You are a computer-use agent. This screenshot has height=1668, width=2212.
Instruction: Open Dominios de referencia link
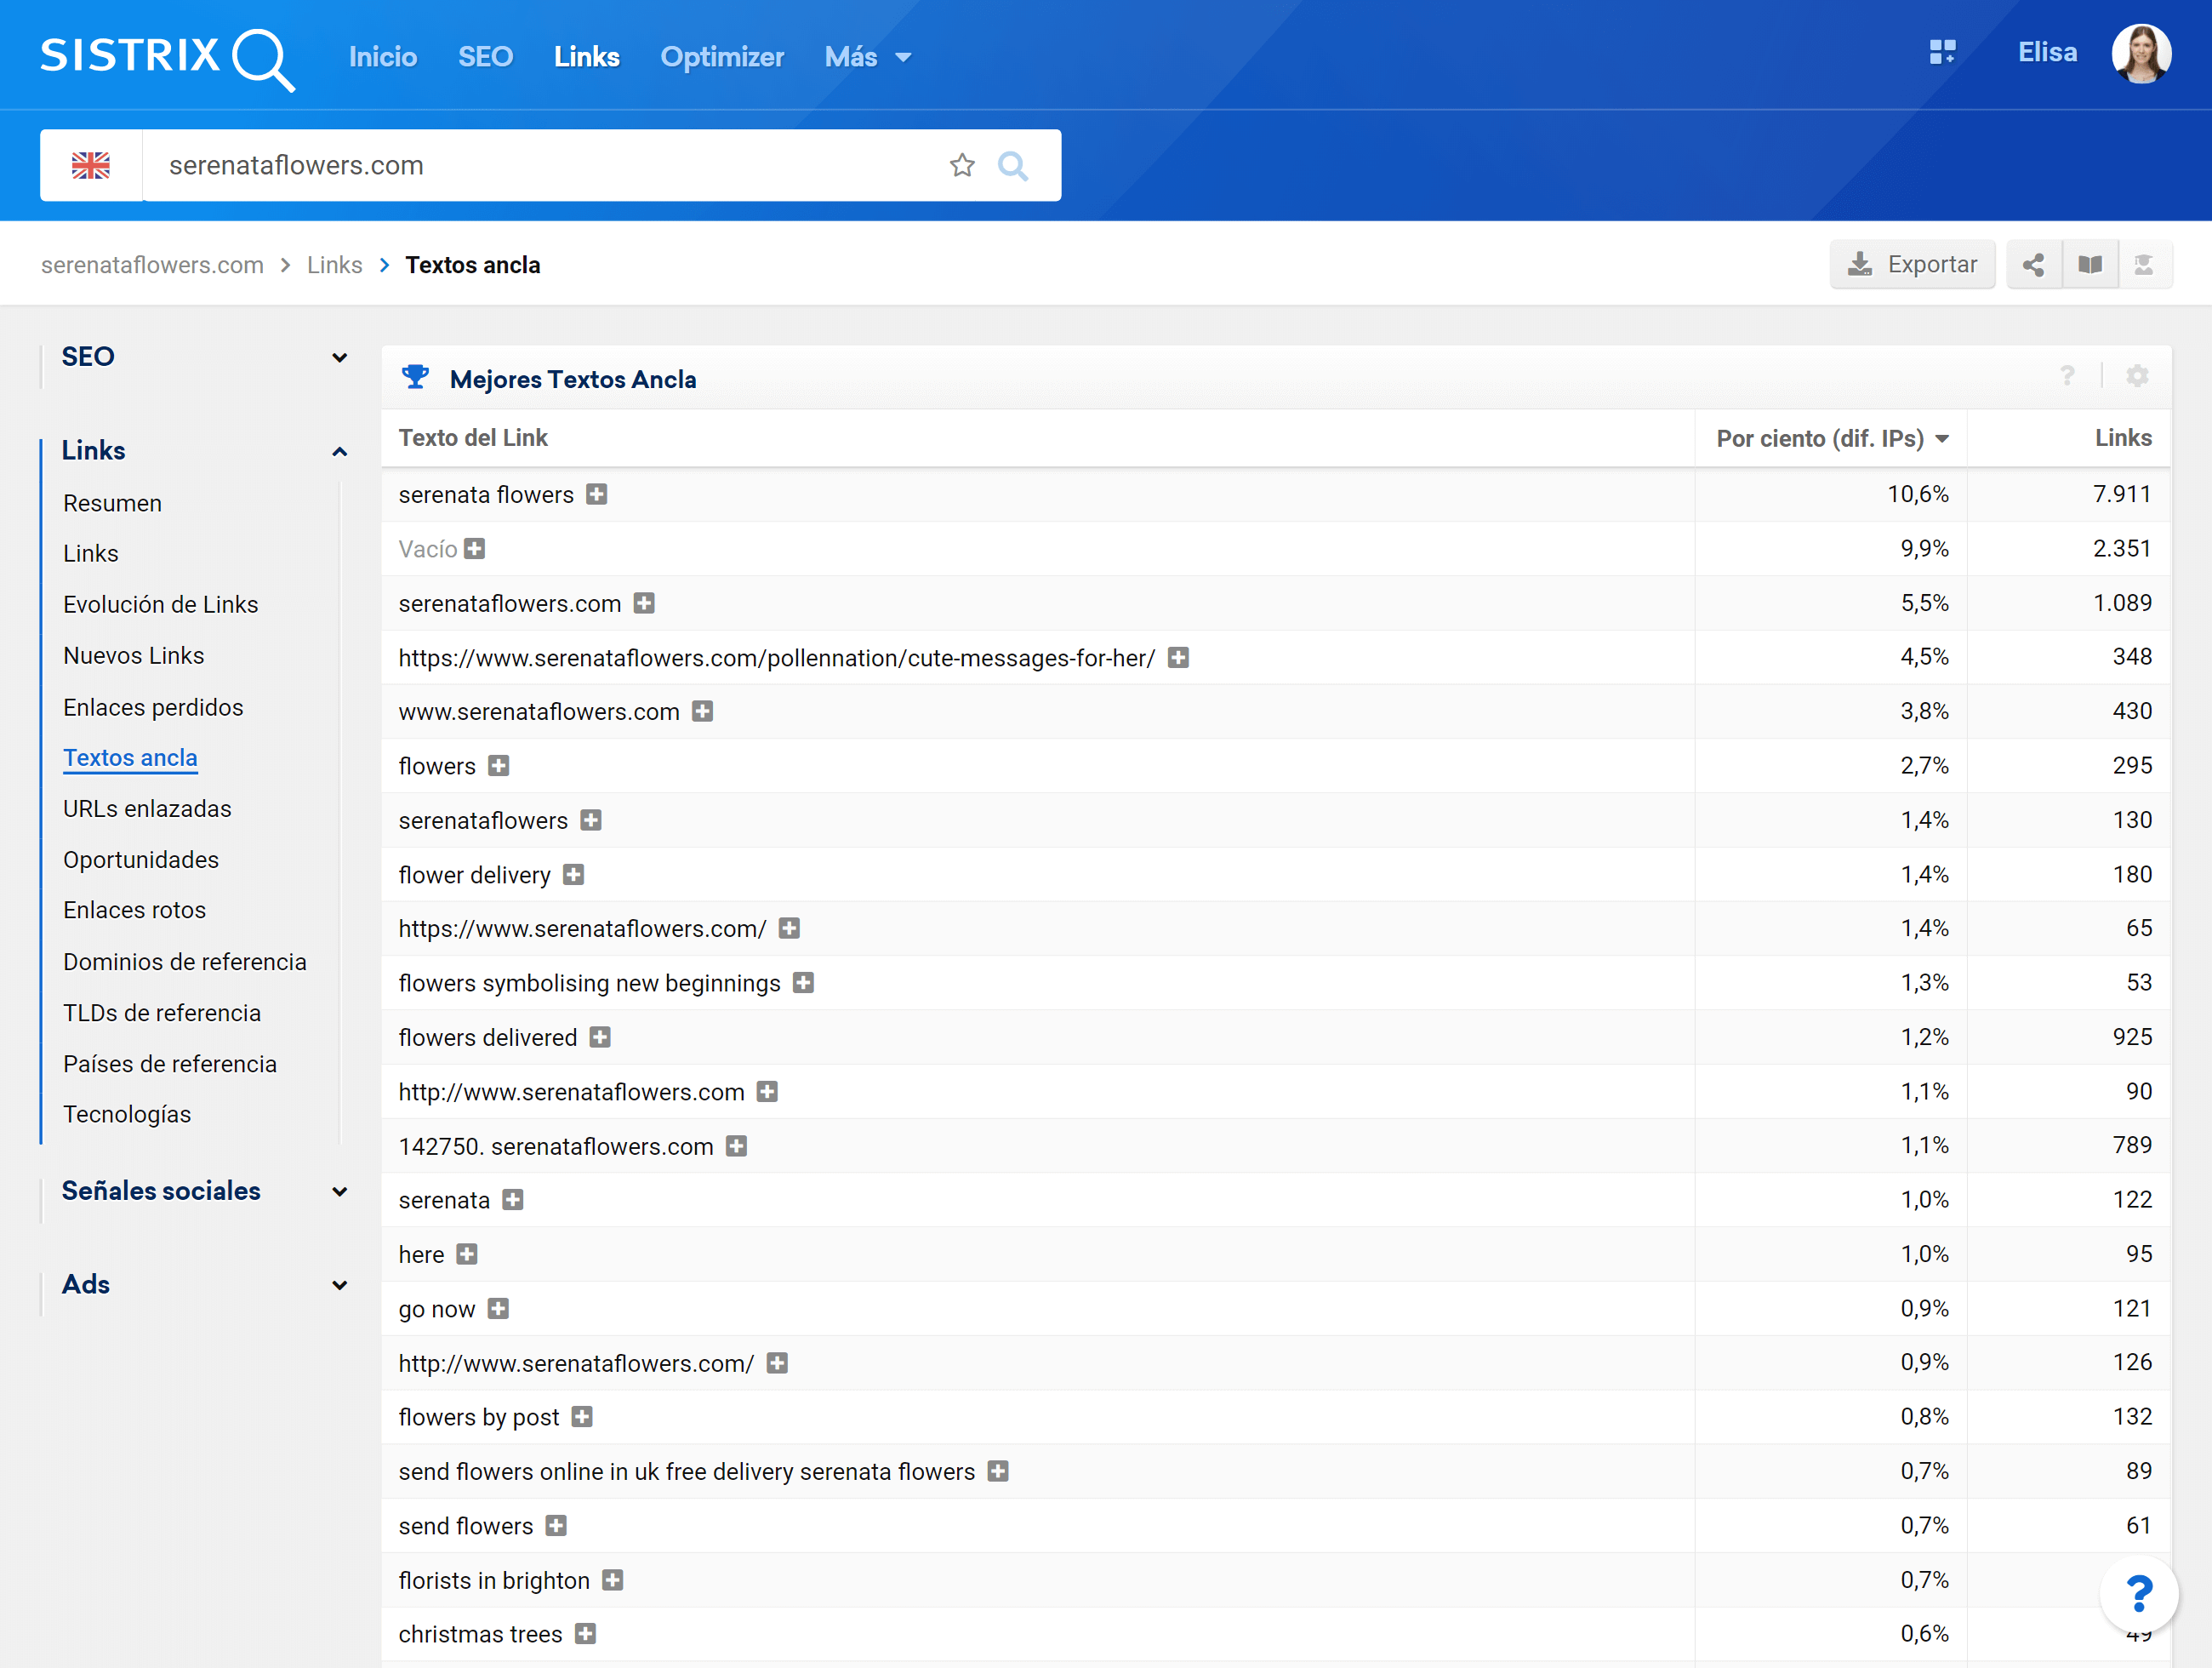pos(185,962)
